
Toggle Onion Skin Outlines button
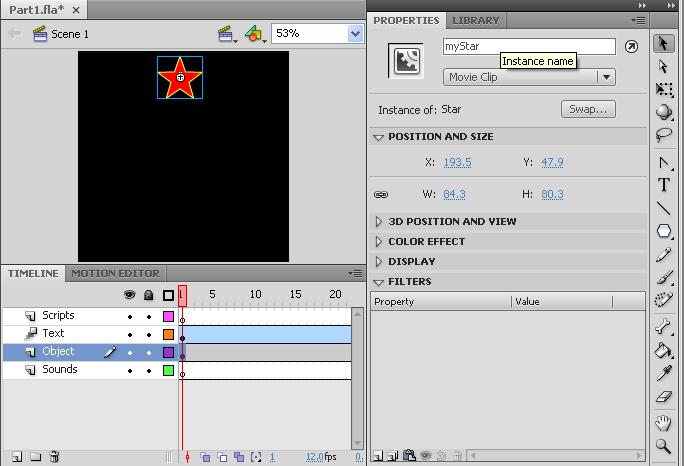(222, 457)
